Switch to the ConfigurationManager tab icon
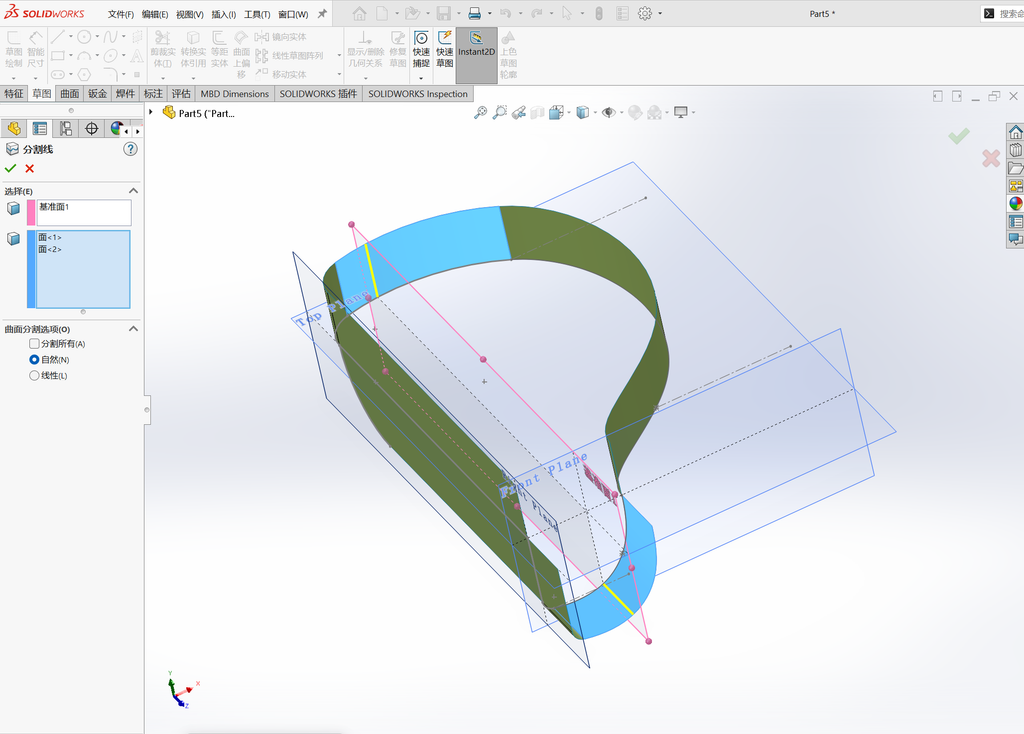The height and width of the screenshot is (734, 1024). pyautogui.click(x=66, y=129)
